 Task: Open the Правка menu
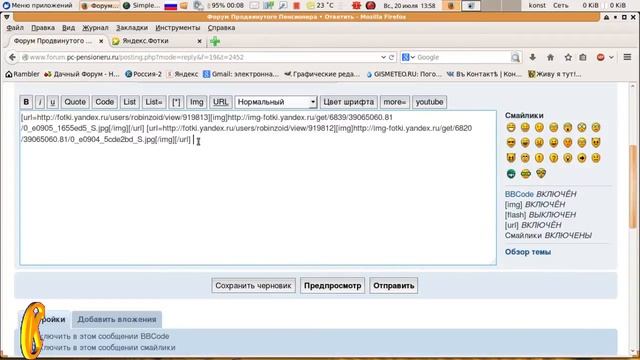pyautogui.click(x=43, y=28)
